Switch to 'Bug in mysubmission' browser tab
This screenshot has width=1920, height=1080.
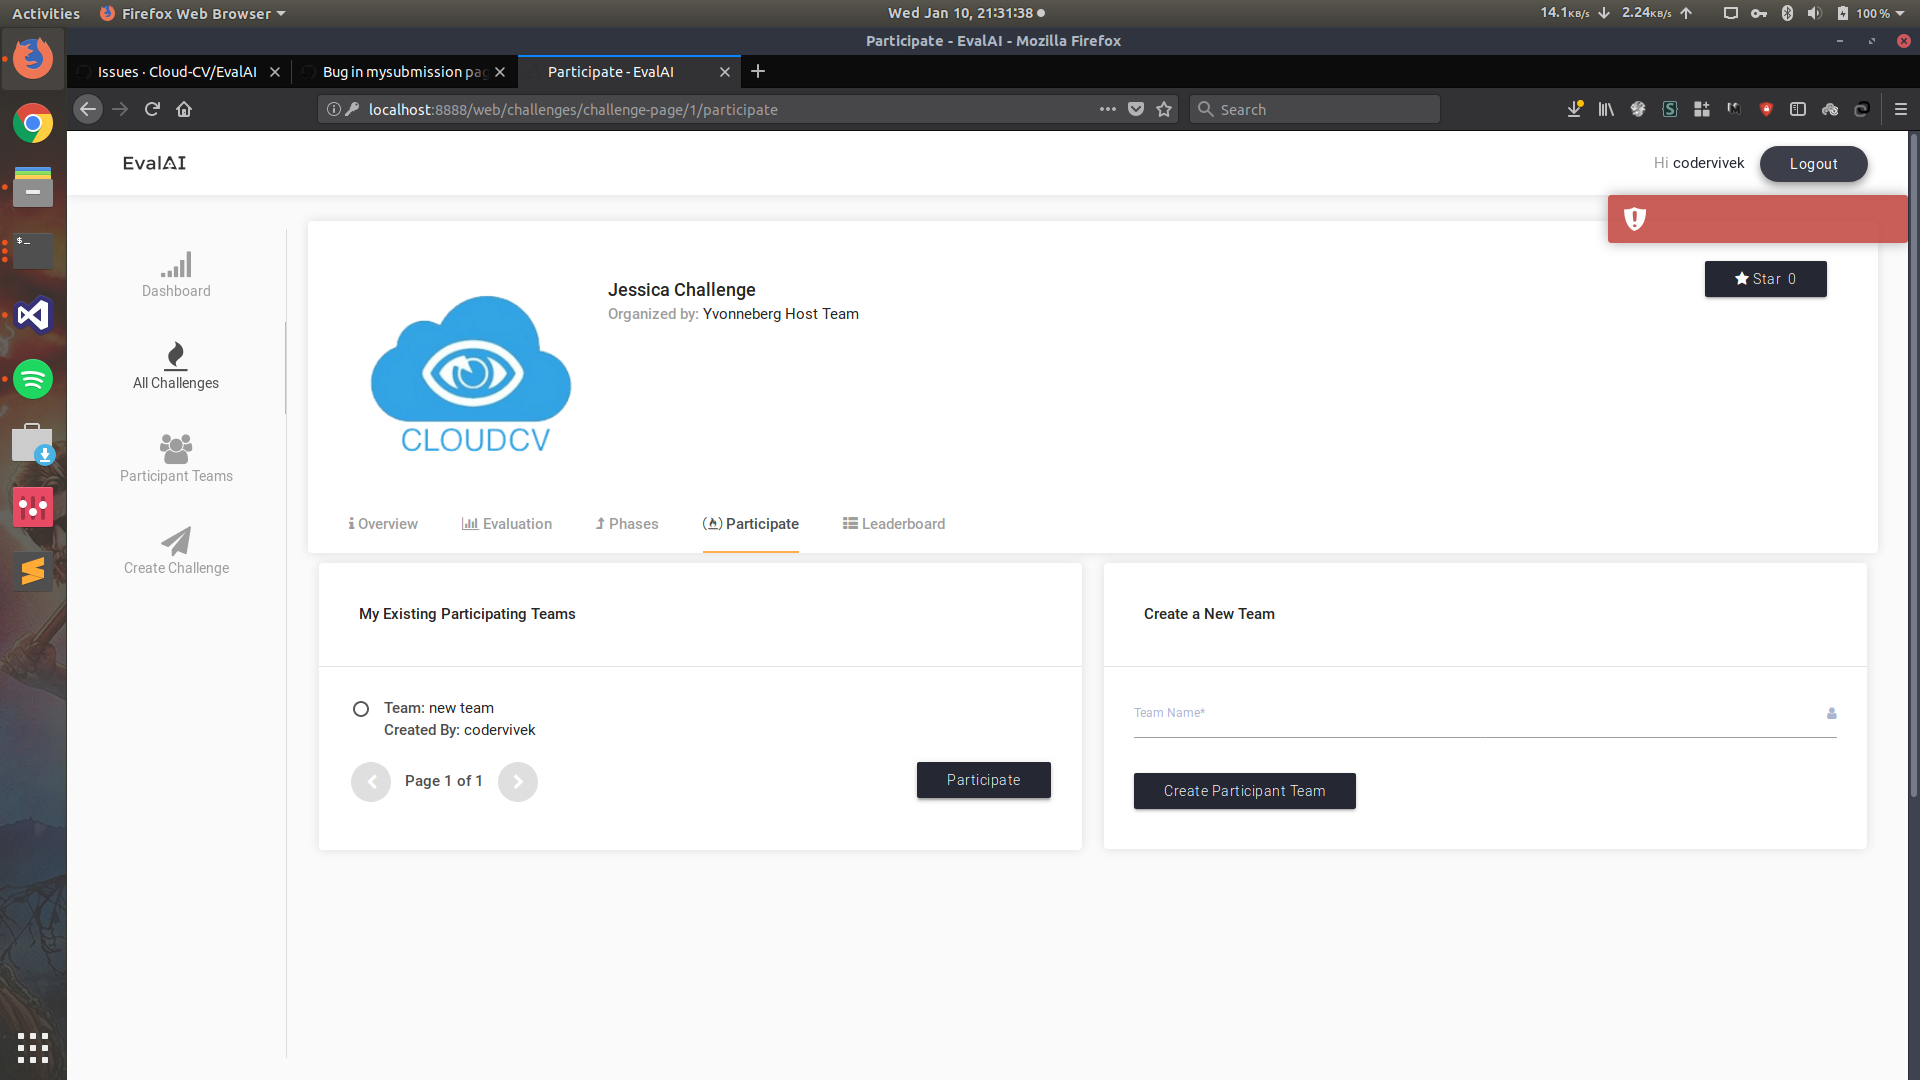pyautogui.click(x=404, y=72)
